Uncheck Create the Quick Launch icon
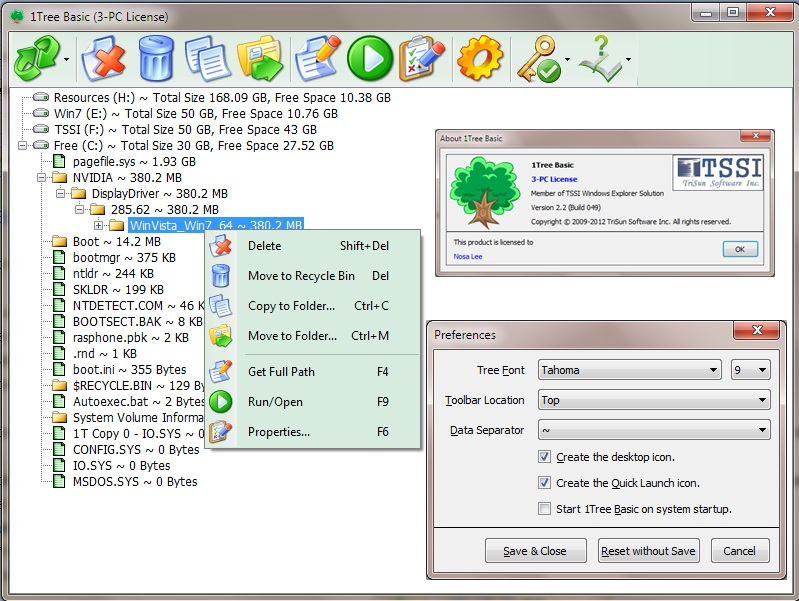Image resolution: width=799 pixels, height=601 pixels. pos(545,483)
